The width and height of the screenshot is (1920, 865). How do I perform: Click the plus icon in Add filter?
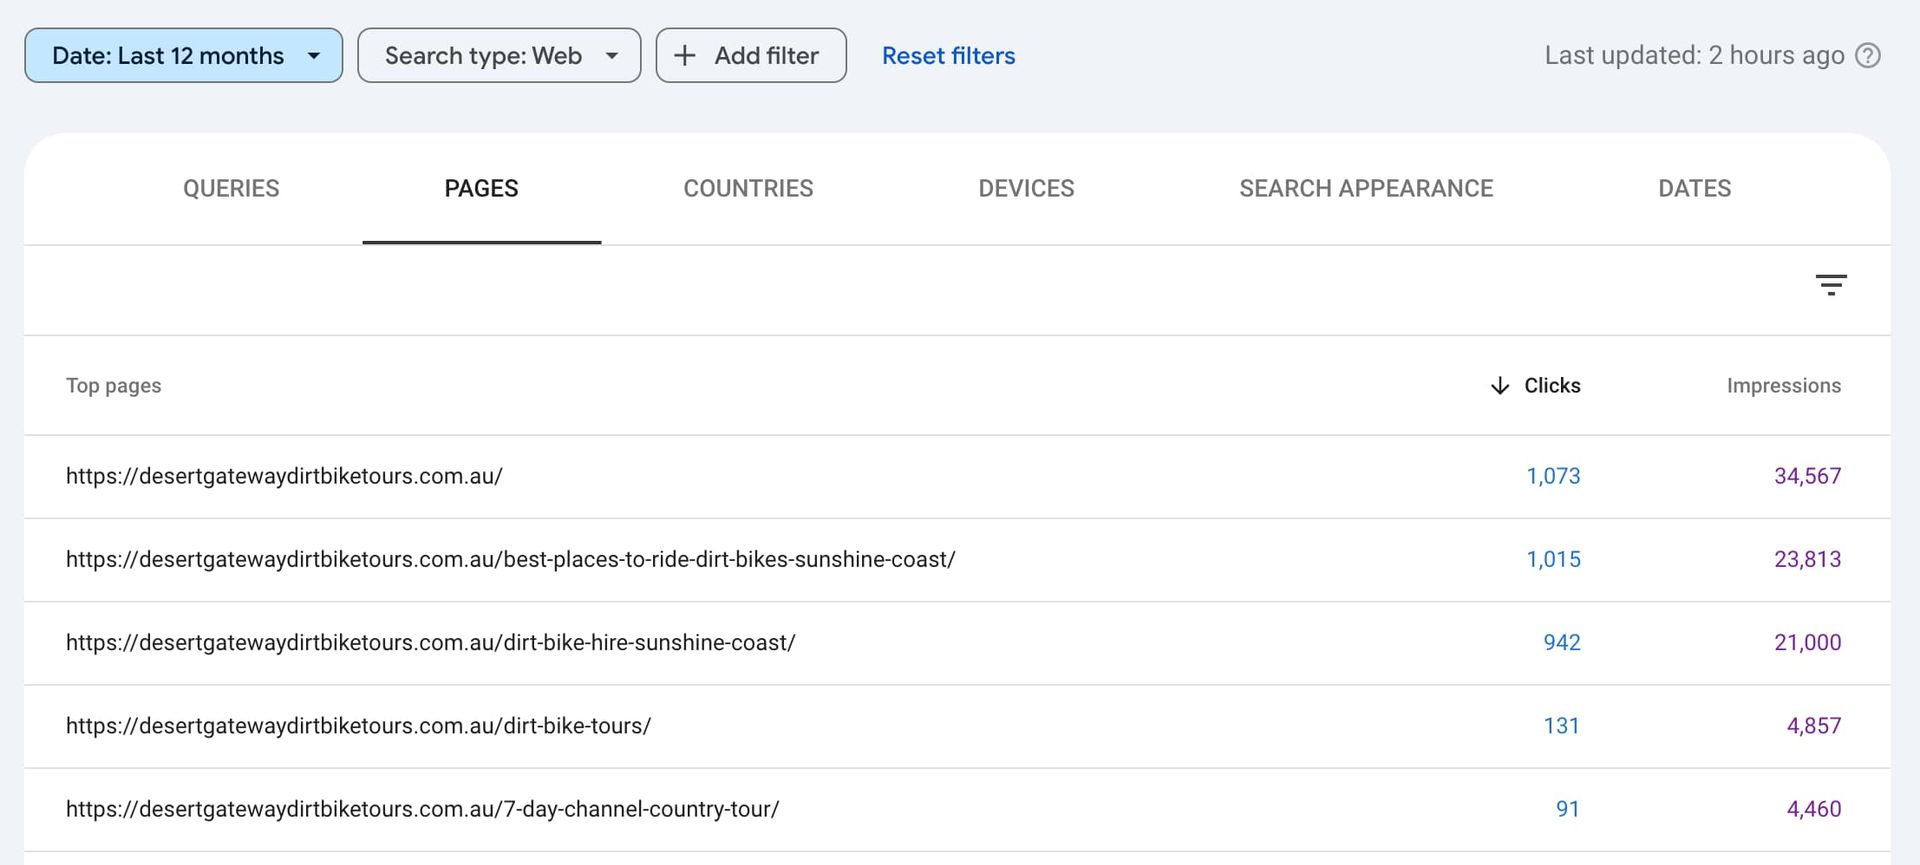click(685, 56)
